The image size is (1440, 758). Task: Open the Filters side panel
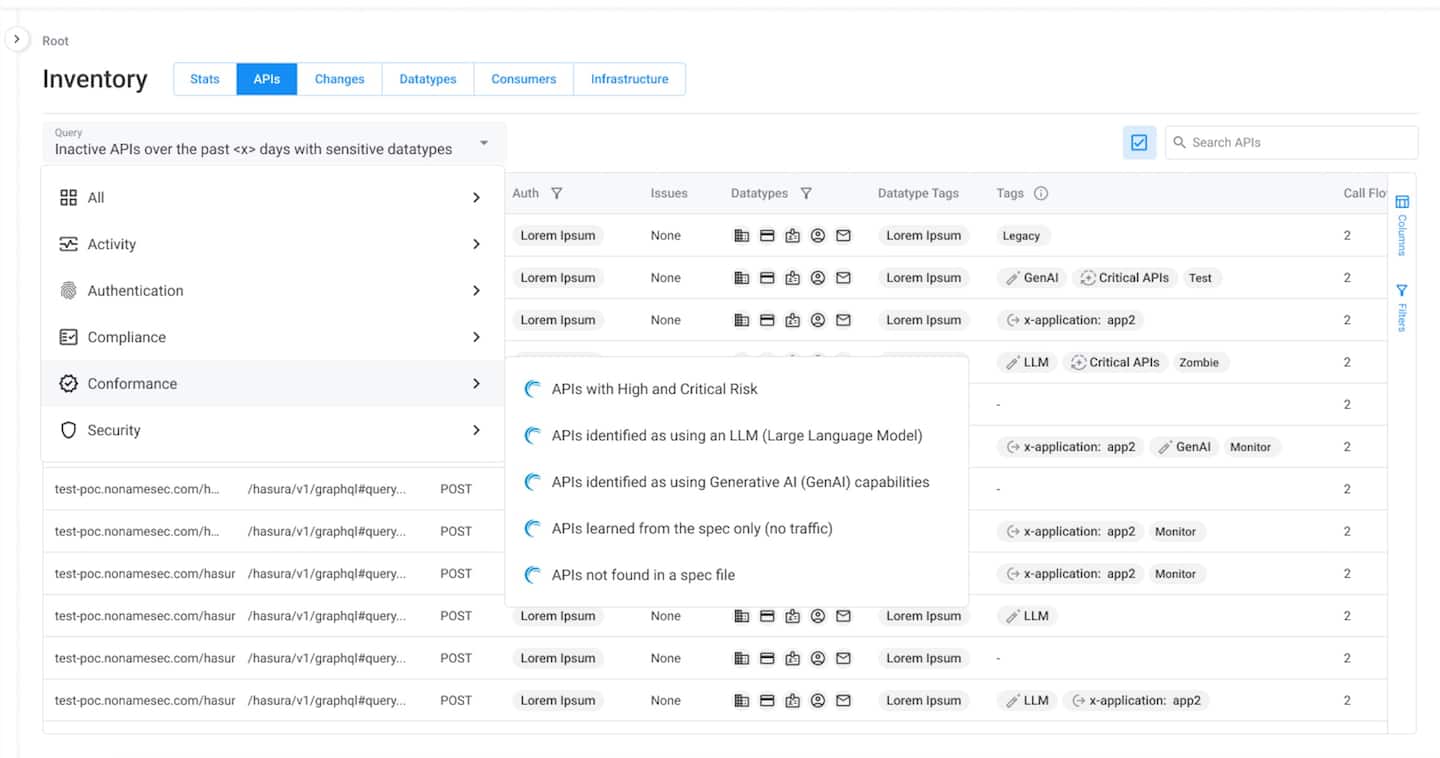point(1402,308)
